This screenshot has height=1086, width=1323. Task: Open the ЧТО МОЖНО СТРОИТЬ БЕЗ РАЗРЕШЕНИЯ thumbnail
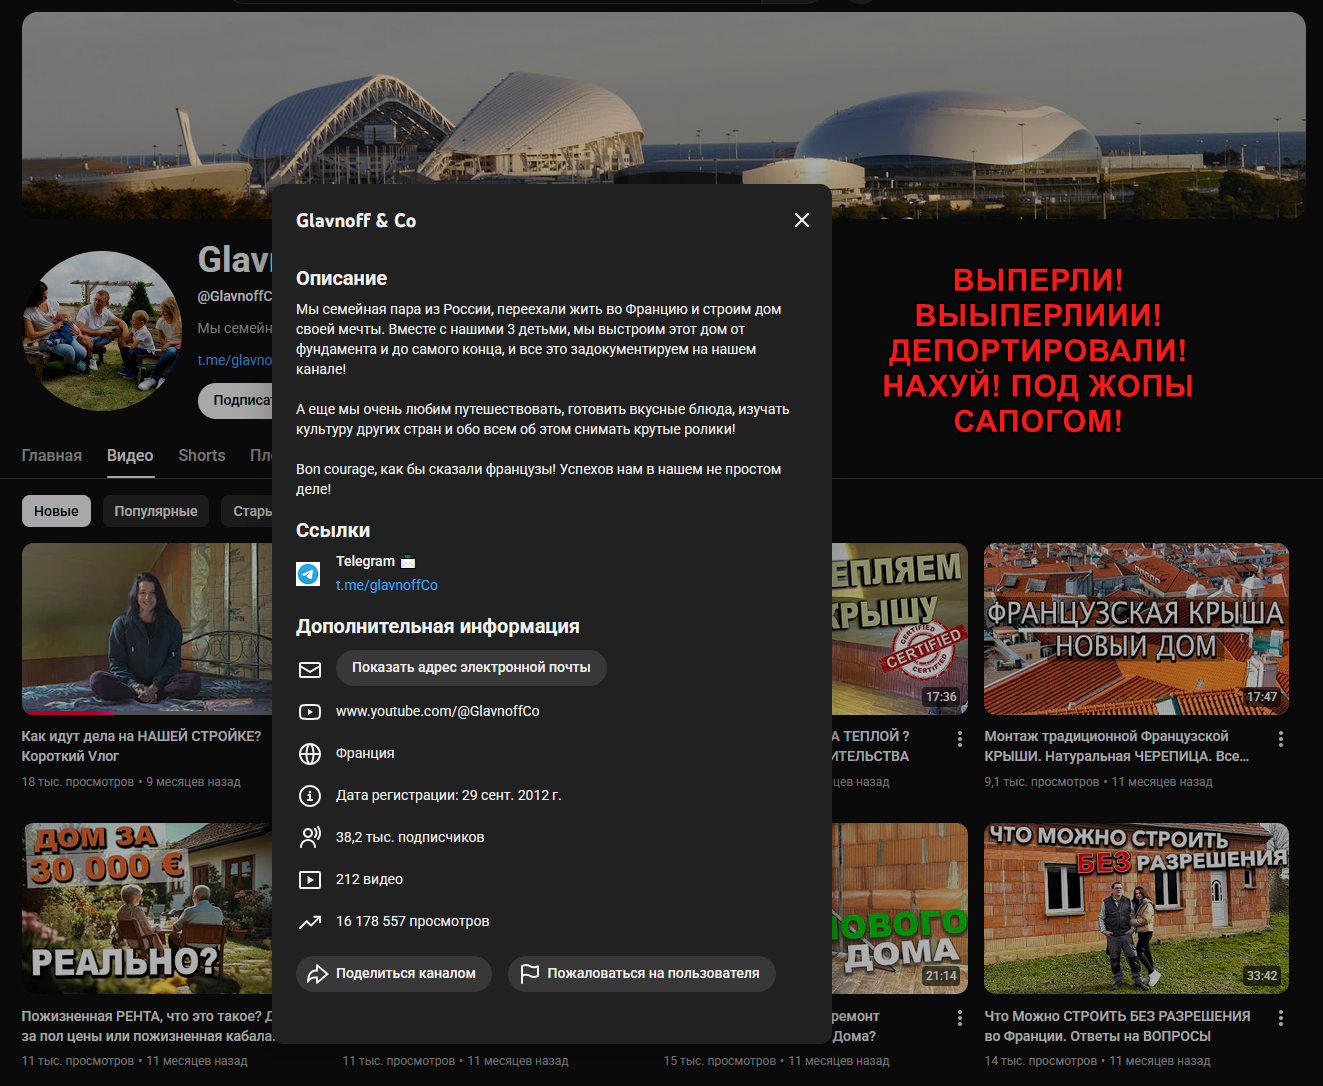1136,908
